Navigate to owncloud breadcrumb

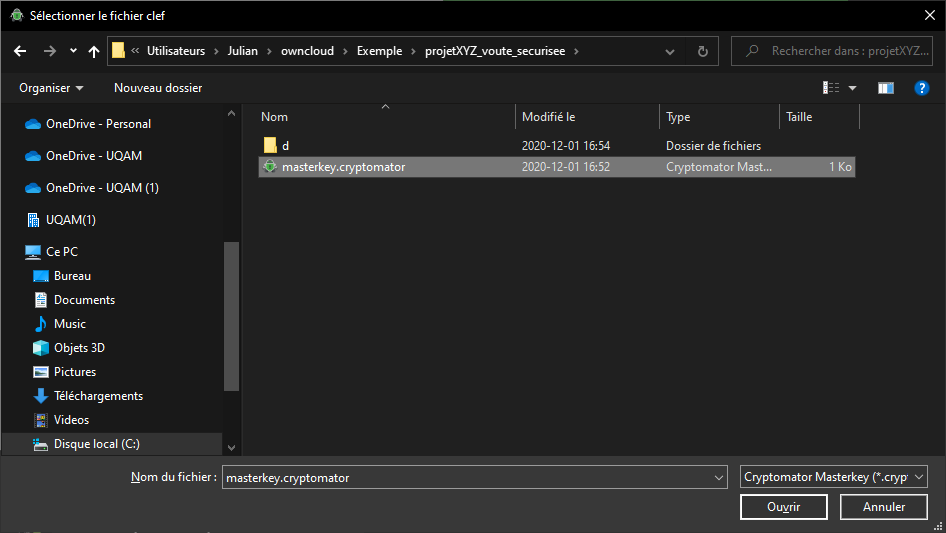(x=307, y=51)
